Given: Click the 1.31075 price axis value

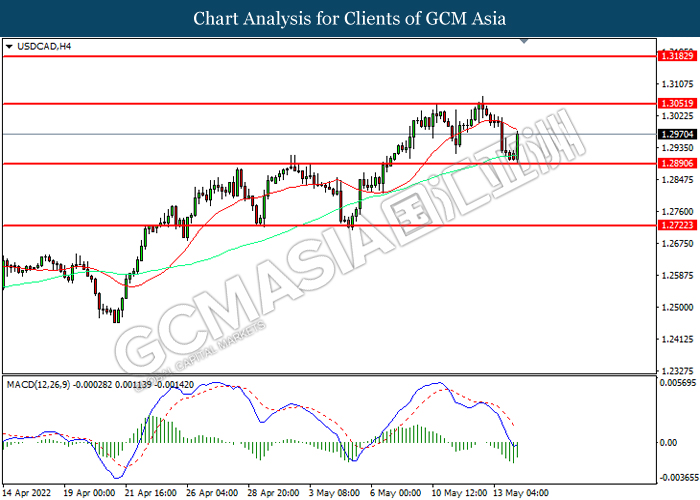Looking at the screenshot, I should pos(677,83).
